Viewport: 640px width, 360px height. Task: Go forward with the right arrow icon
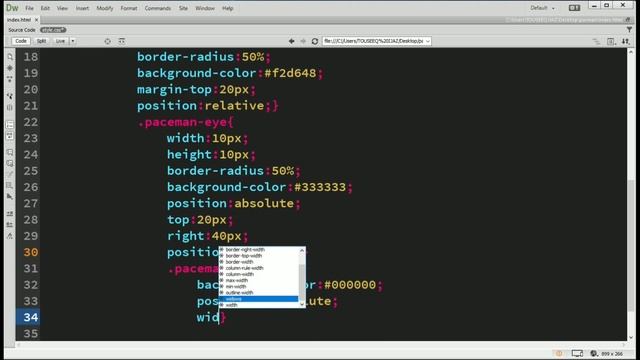(x=303, y=41)
